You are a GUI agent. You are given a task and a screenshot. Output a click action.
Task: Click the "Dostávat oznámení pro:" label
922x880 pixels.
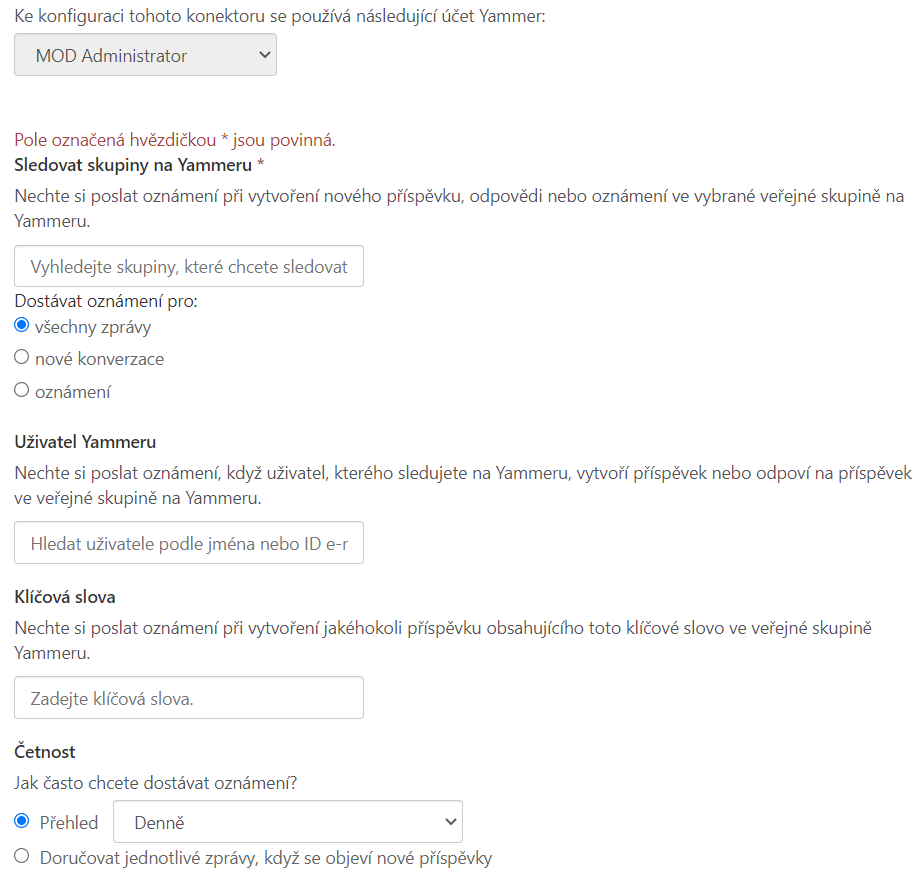[x=106, y=300]
